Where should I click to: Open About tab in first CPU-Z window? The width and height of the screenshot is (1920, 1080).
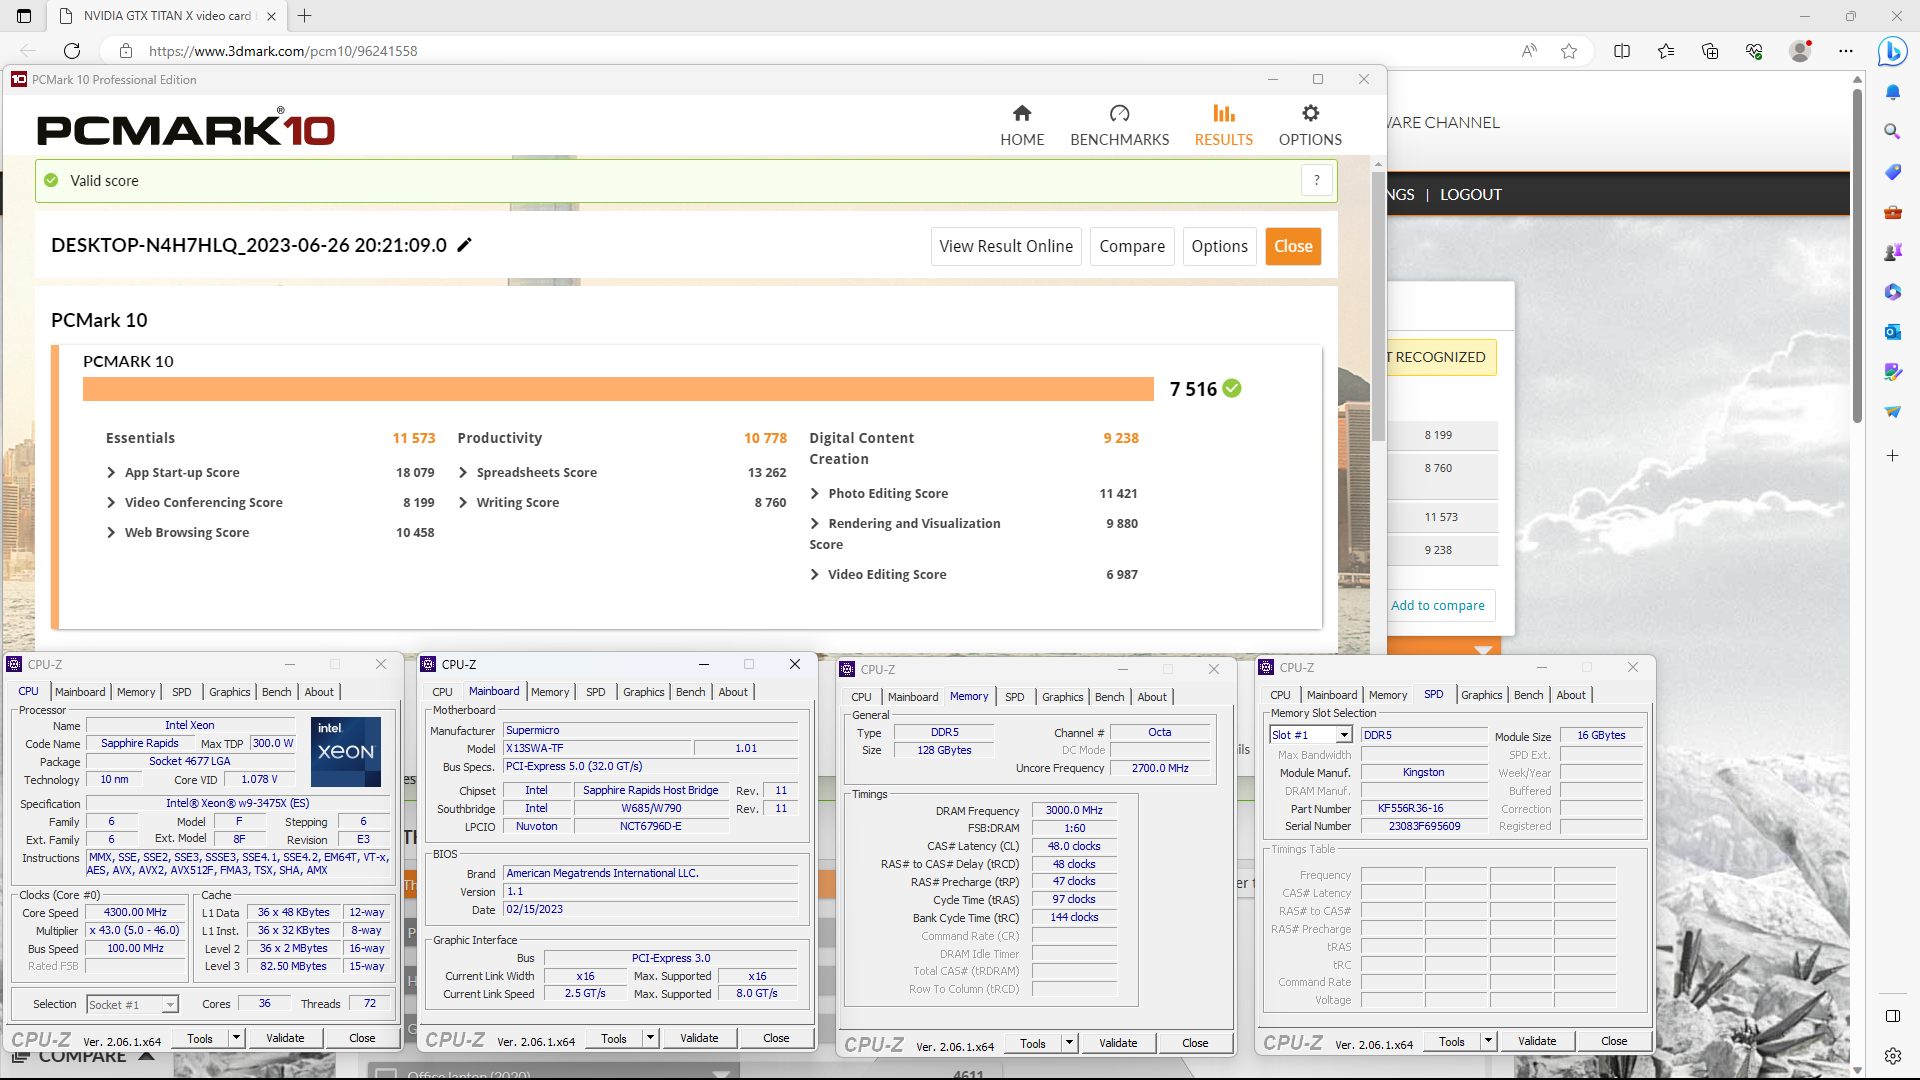[319, 692]
